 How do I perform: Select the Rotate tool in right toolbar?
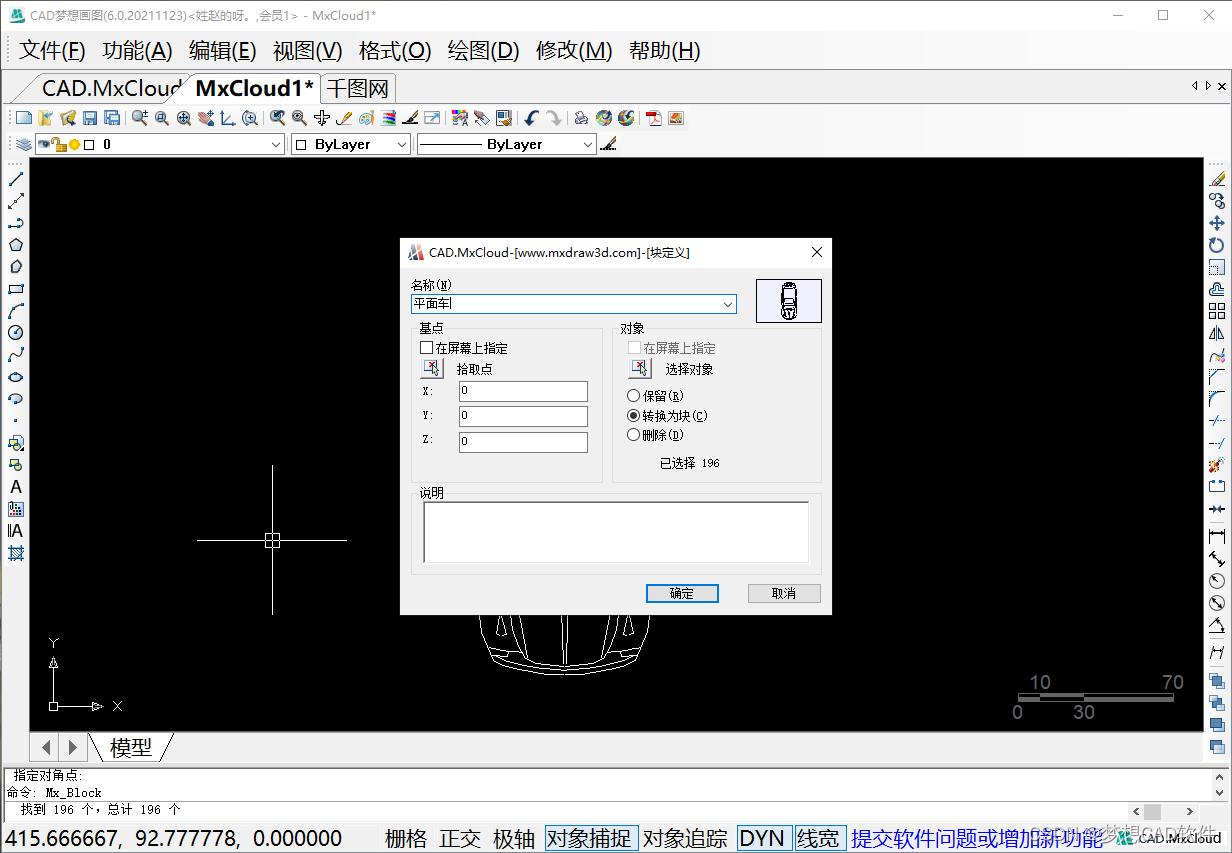1217,245
